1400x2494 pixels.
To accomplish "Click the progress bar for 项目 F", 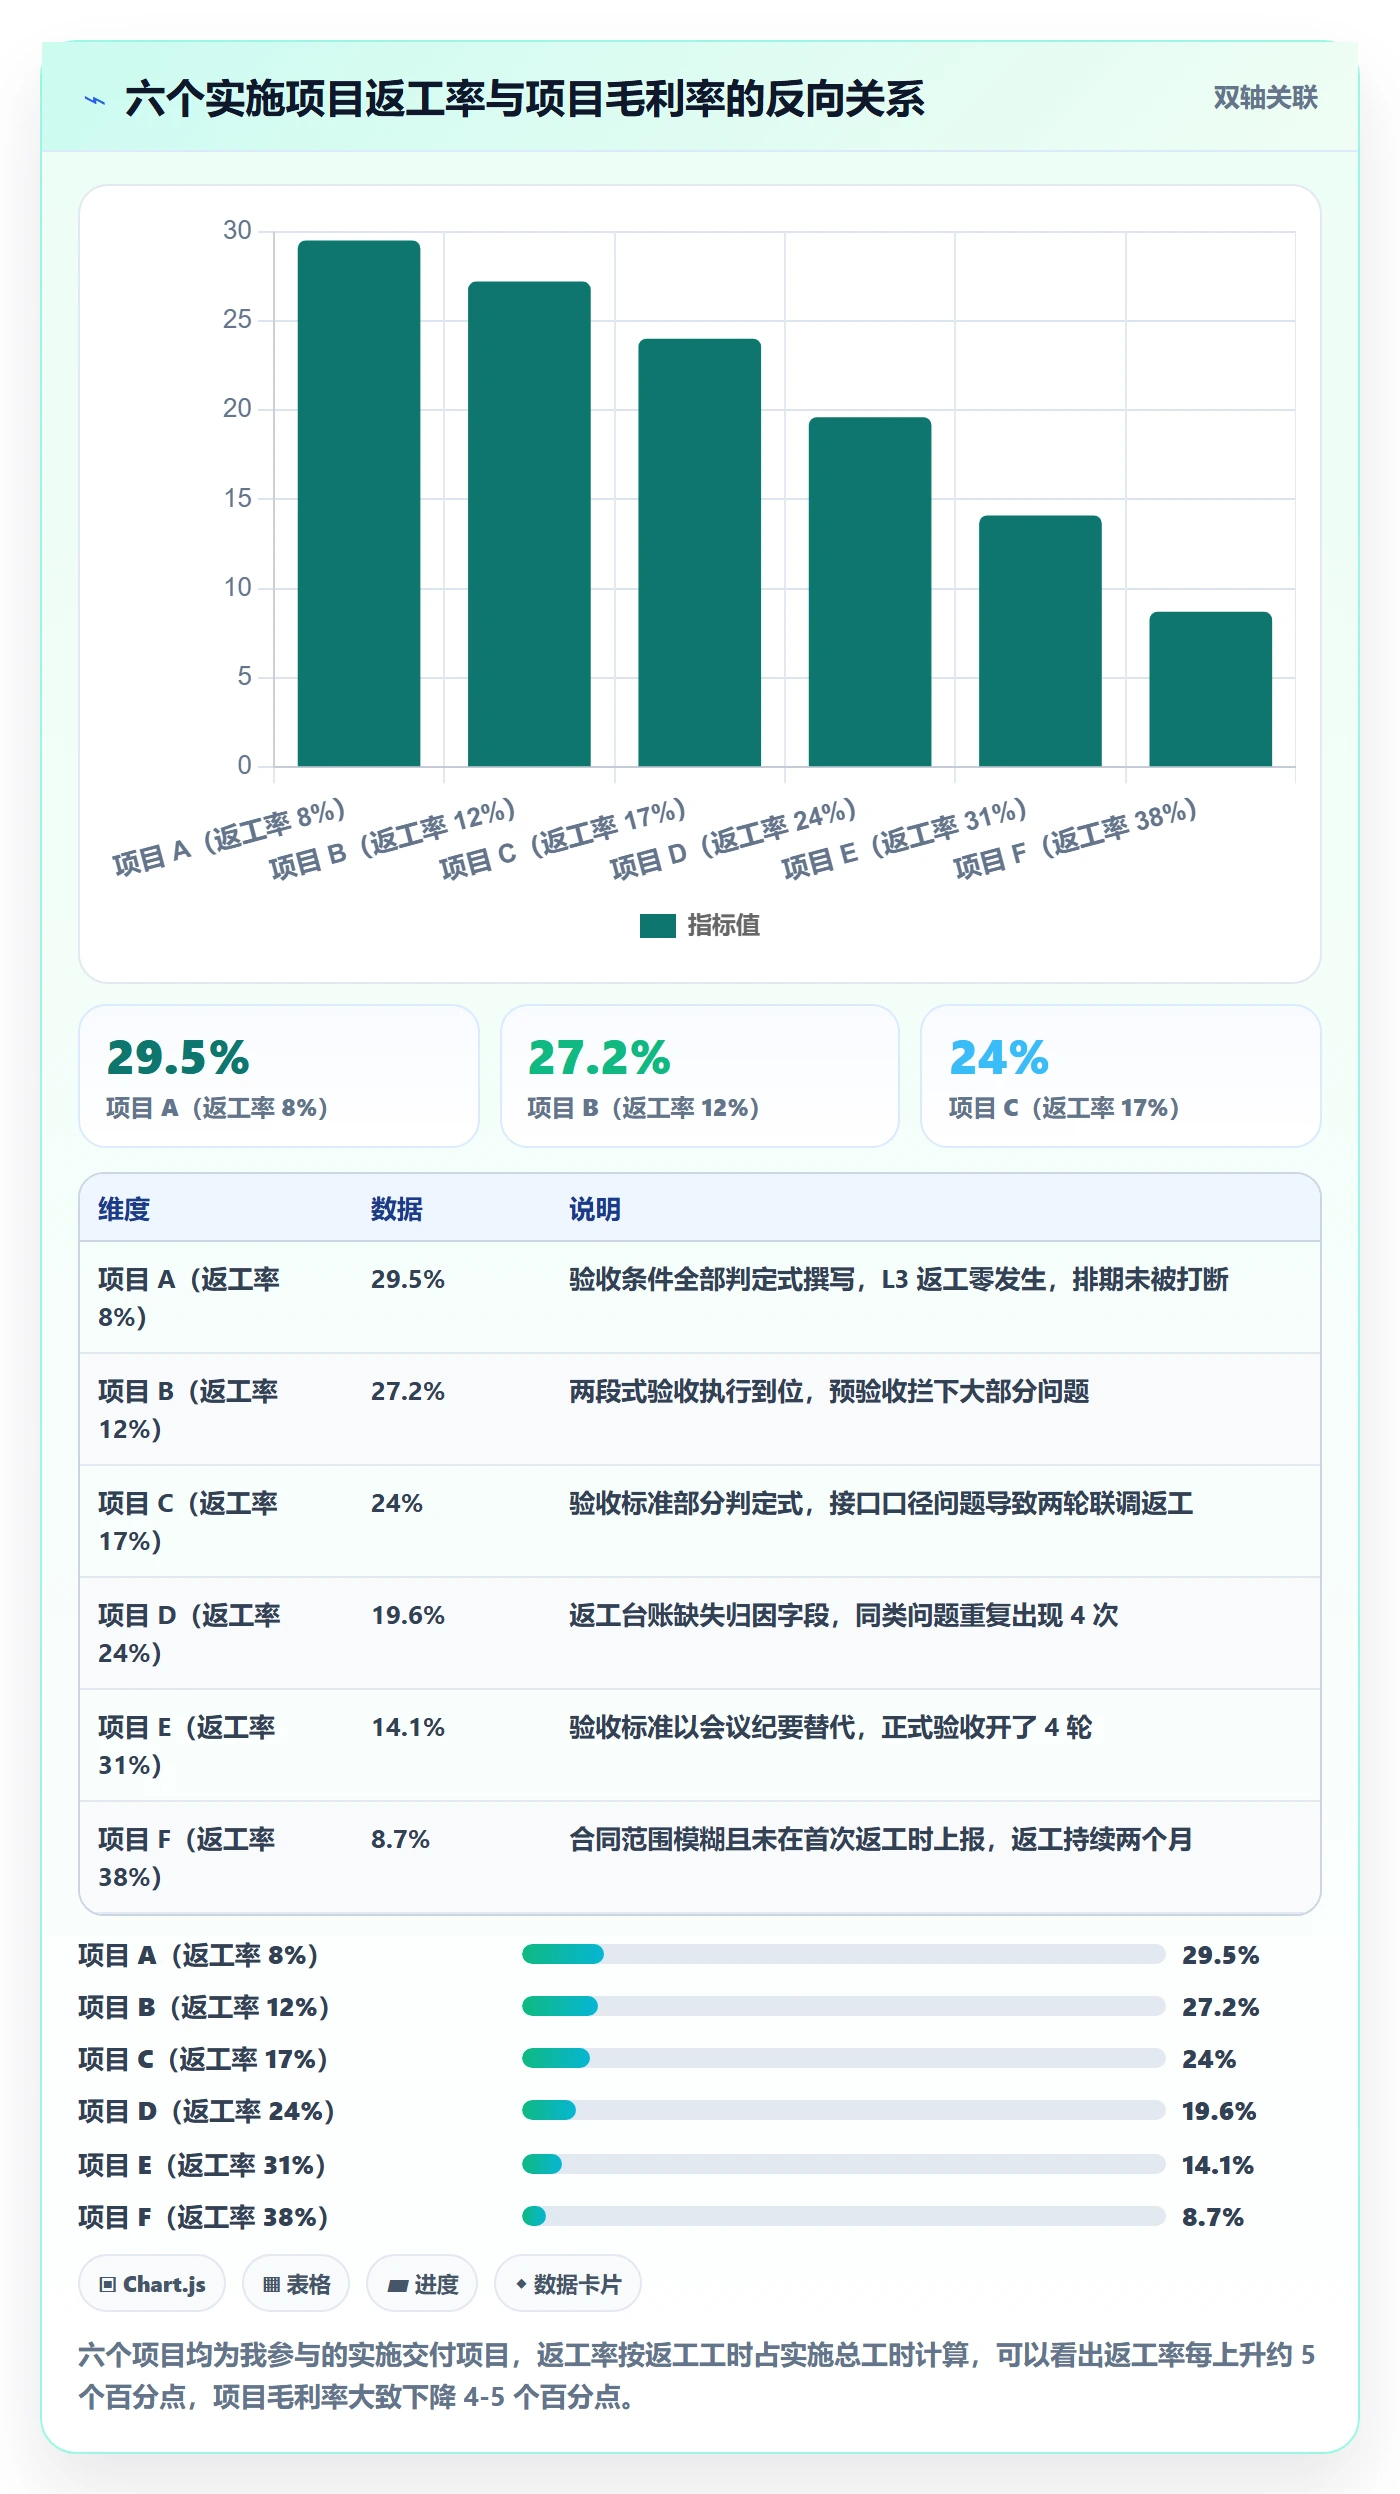I will click(843, 2216).
